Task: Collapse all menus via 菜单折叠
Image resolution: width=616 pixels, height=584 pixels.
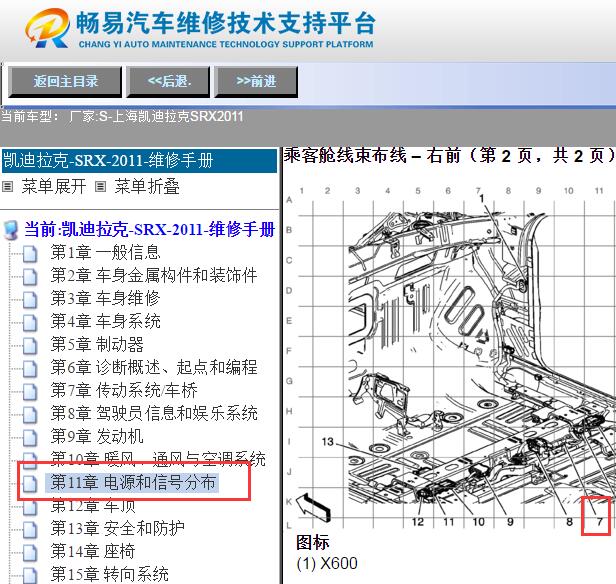Action: [x=147, y=186]
